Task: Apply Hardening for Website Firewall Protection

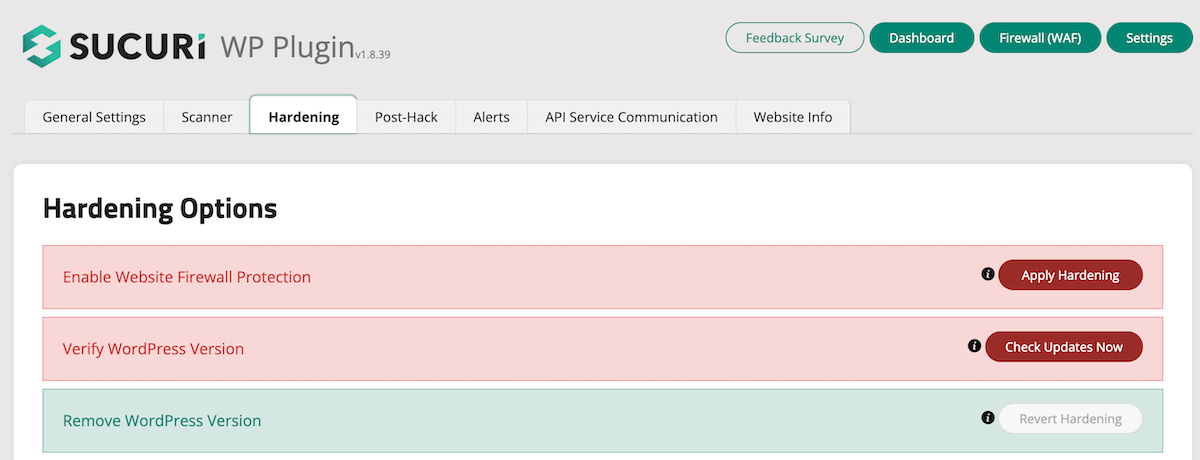Action: pos(1070,275)
